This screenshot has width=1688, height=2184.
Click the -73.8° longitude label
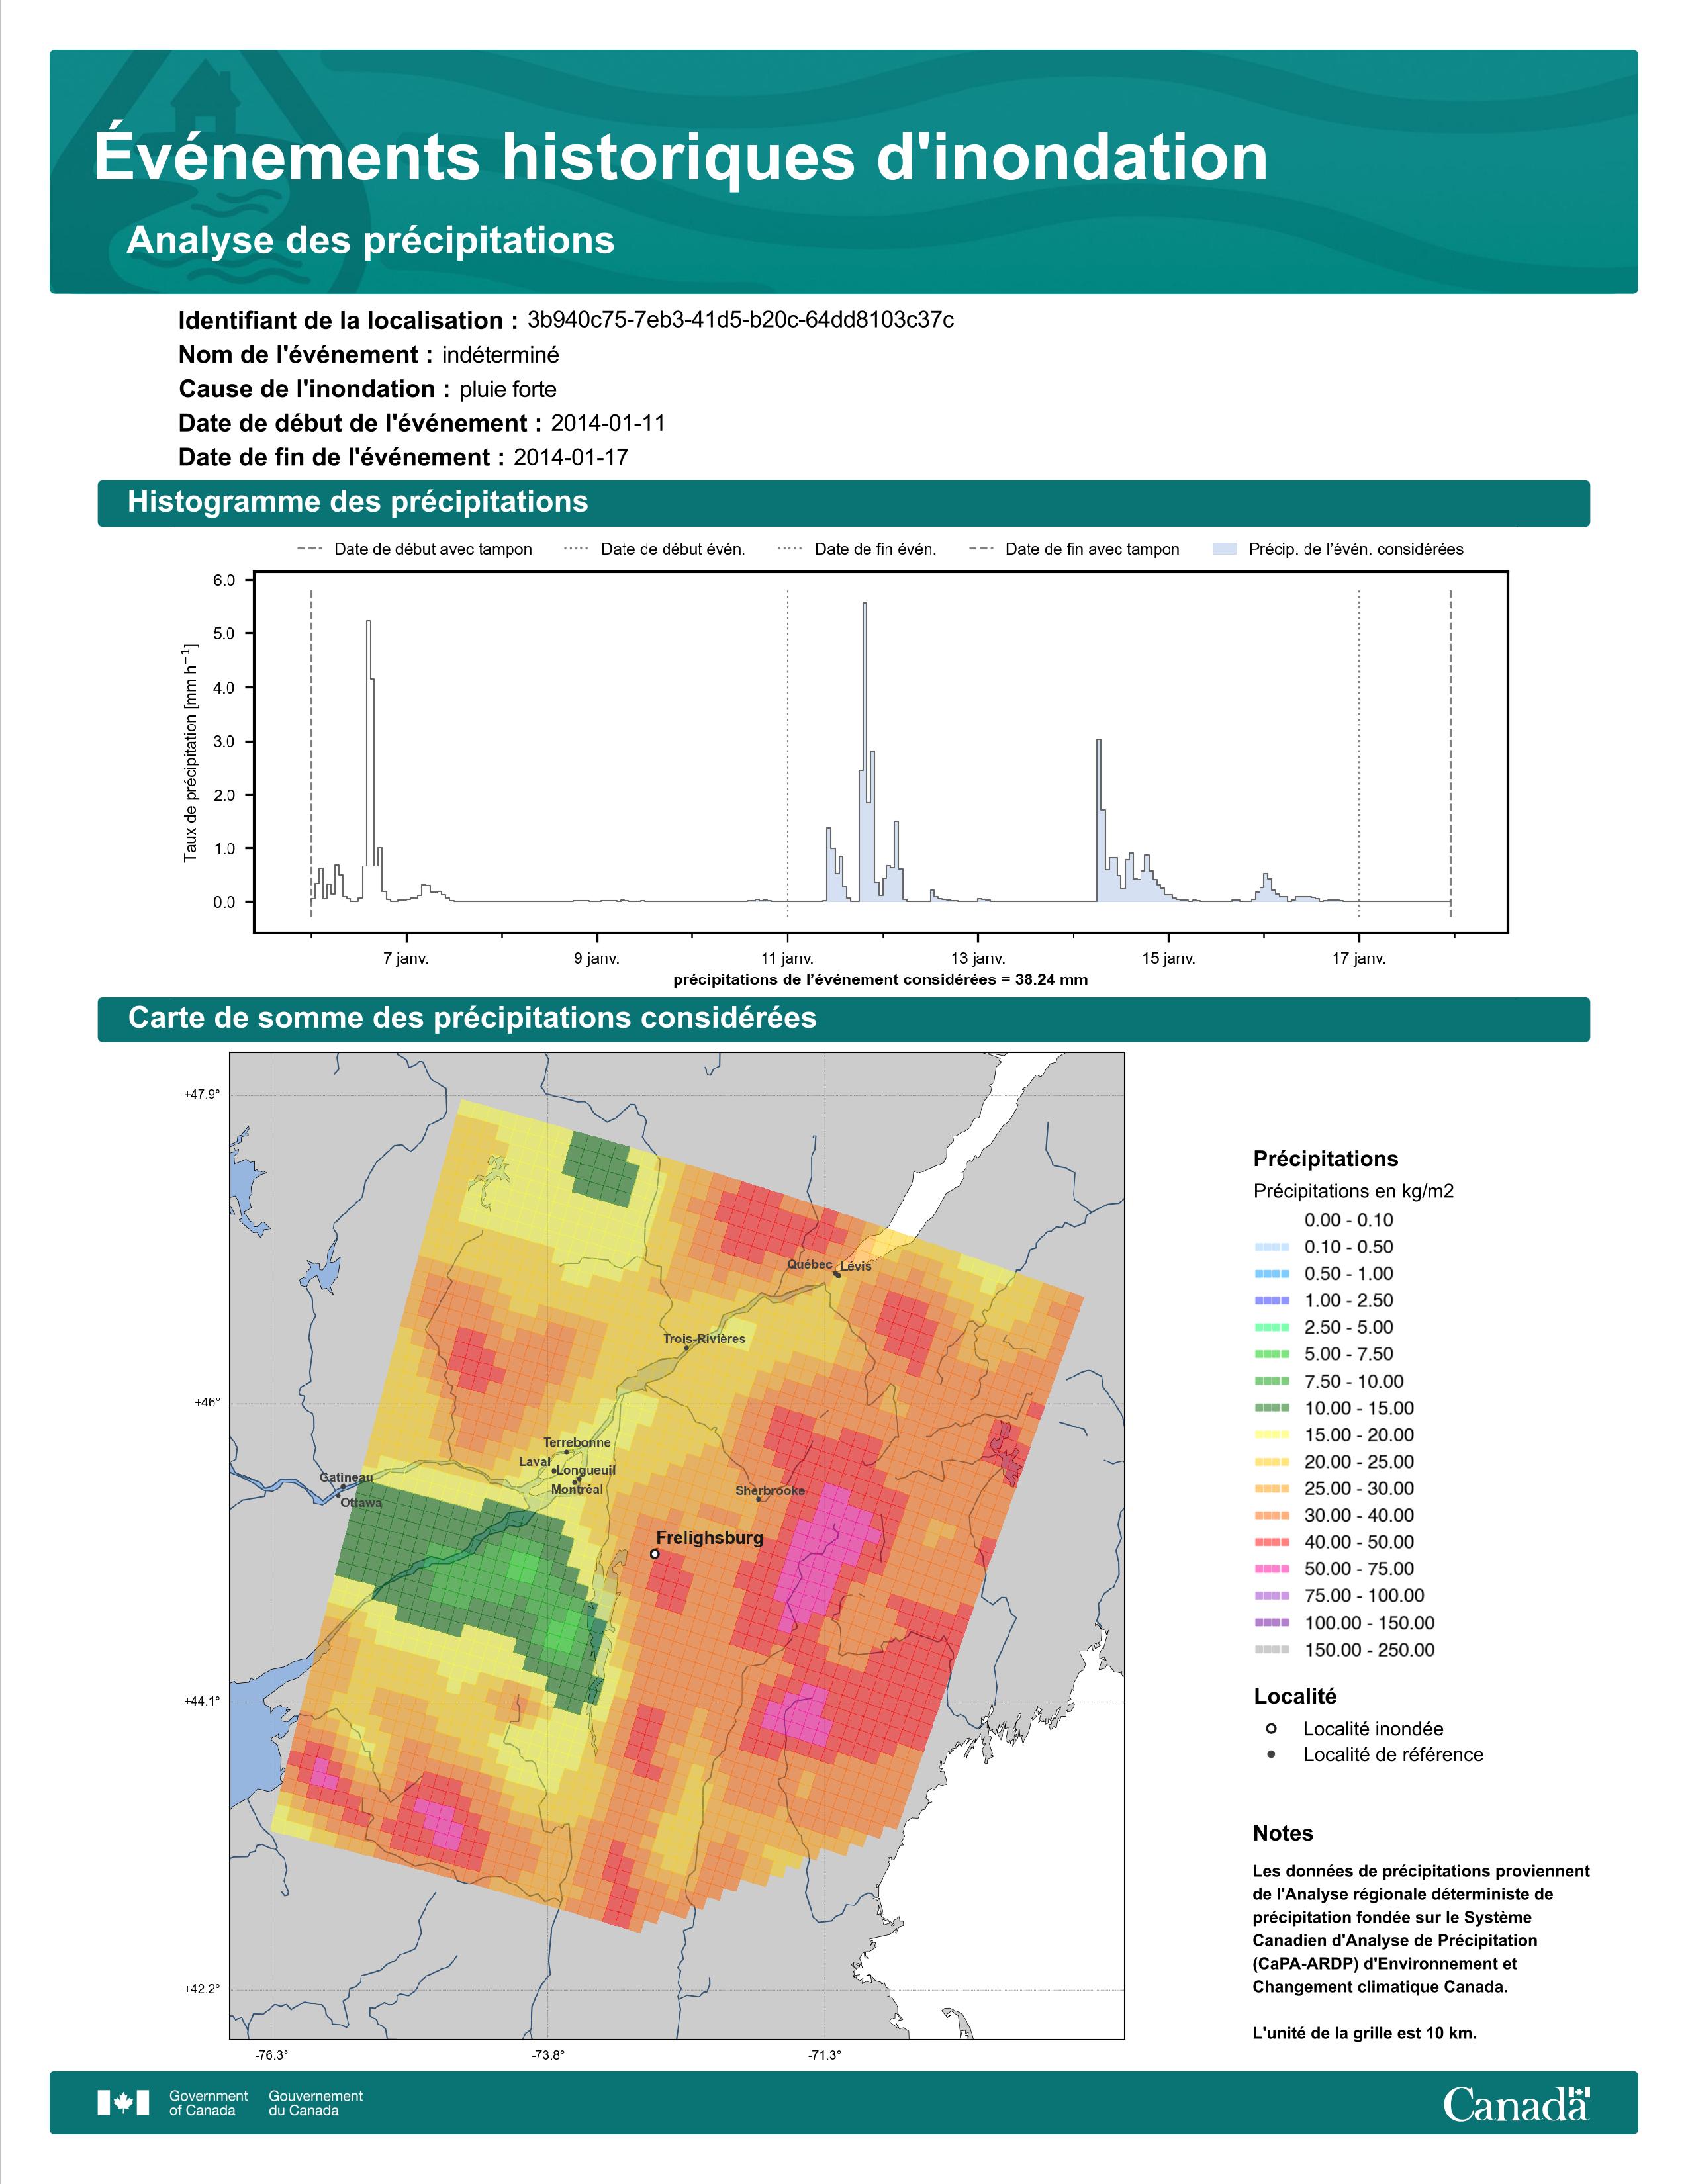pyautogui.click(x=547, y=2055)
